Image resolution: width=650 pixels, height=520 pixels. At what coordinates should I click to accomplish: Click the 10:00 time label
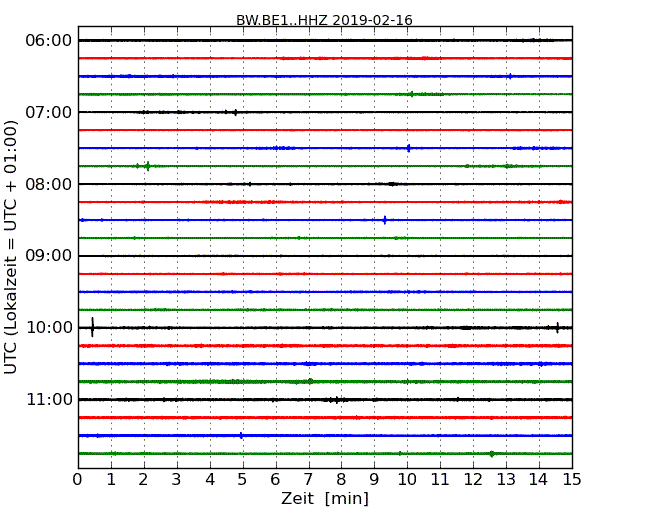click(x=49, y=328)
